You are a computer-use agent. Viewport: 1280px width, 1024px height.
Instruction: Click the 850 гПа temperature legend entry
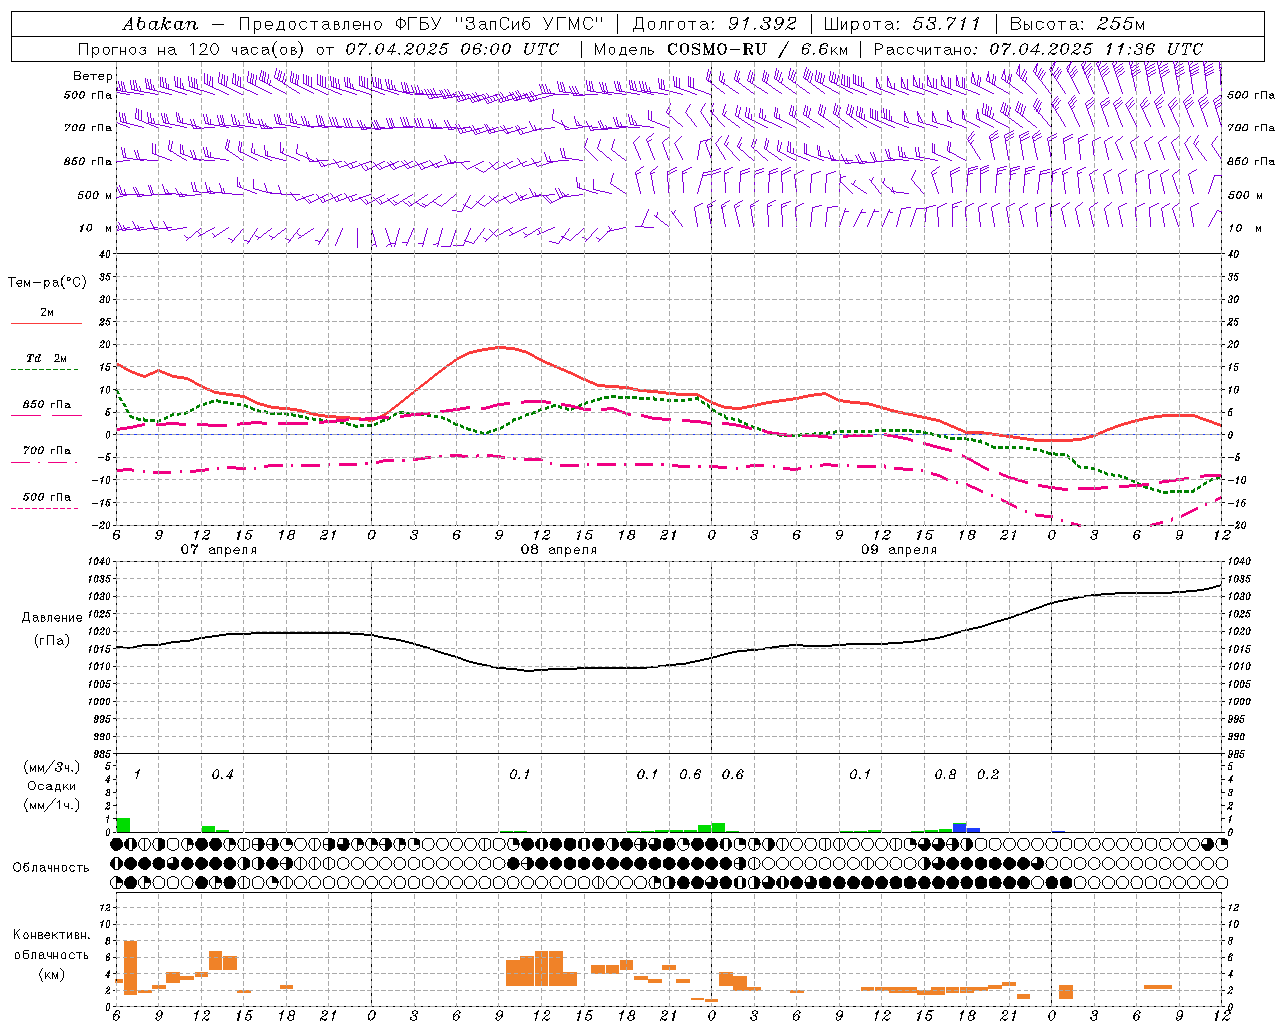[47, 405]
